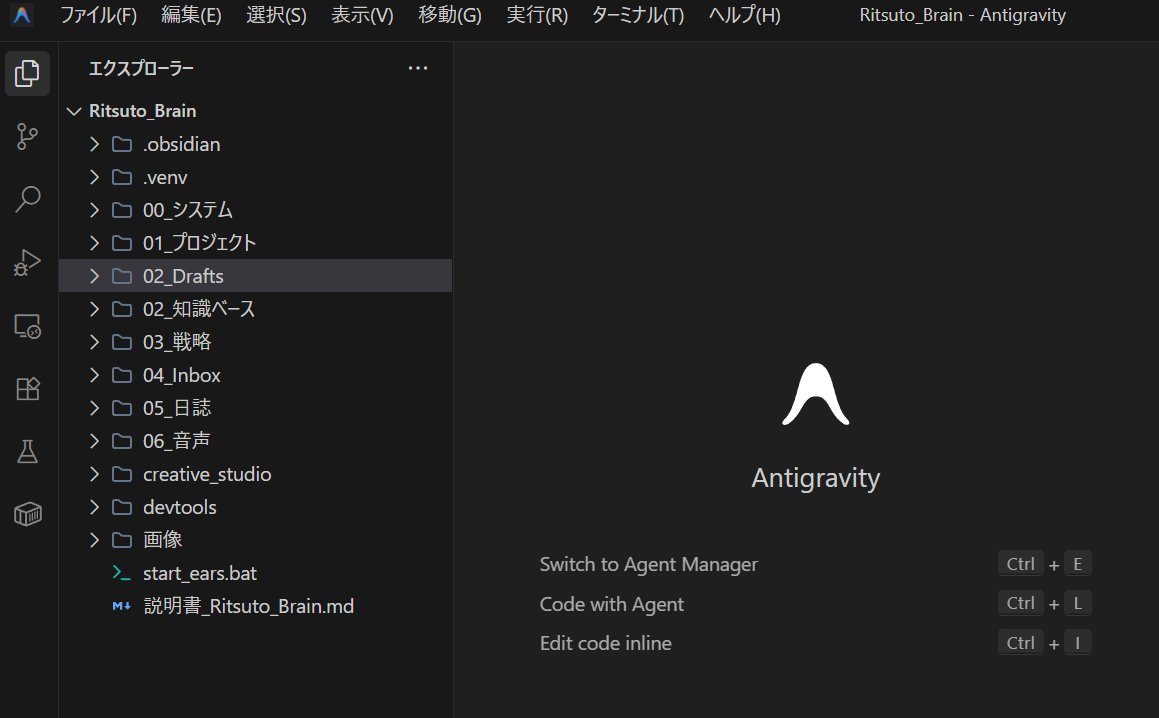Expand the 03_戦略 folder chevron

94,342
